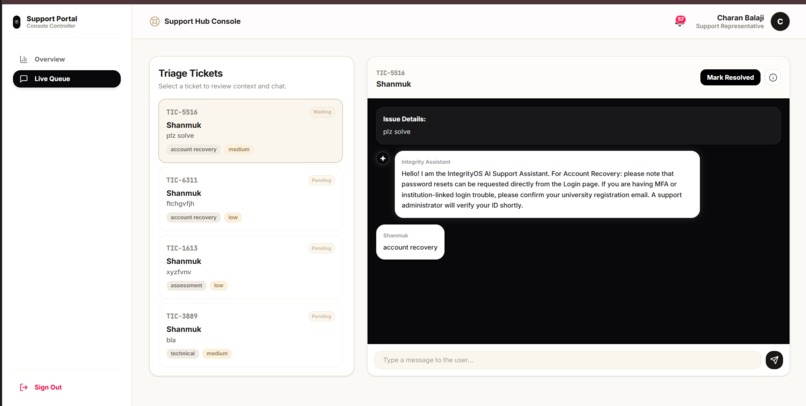Image resolution: width=806 pixels, height=406 pixels.
Task: Click the low tag on TIC-1613
Action: [218, 285]
